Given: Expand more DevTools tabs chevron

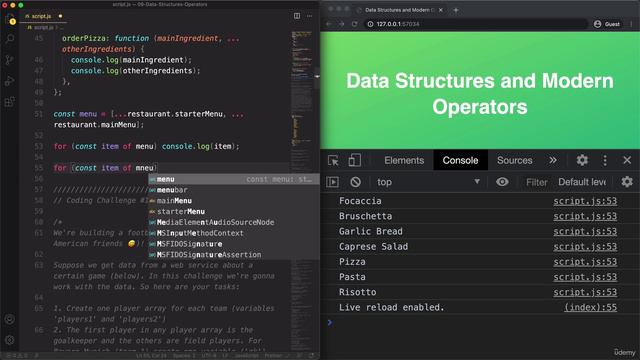Looking at the screenshot, I should click(x=553, y=160).
